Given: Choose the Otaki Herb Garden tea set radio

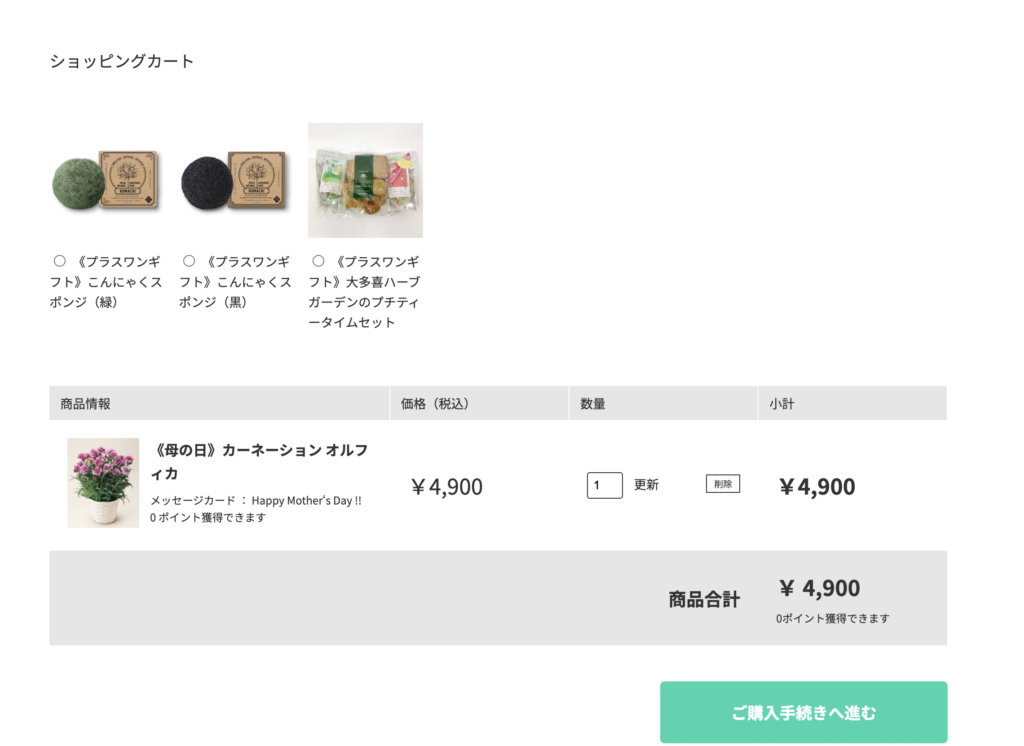Looking at the screenshot, I should coord(318,261).
